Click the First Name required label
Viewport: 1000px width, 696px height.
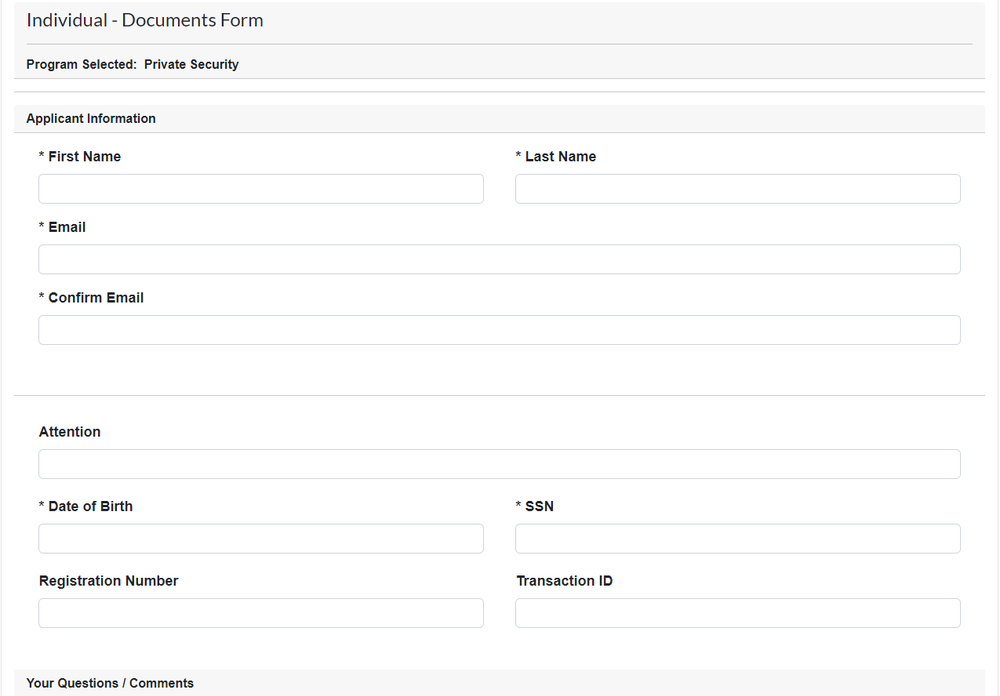click(x=79, y=156)
